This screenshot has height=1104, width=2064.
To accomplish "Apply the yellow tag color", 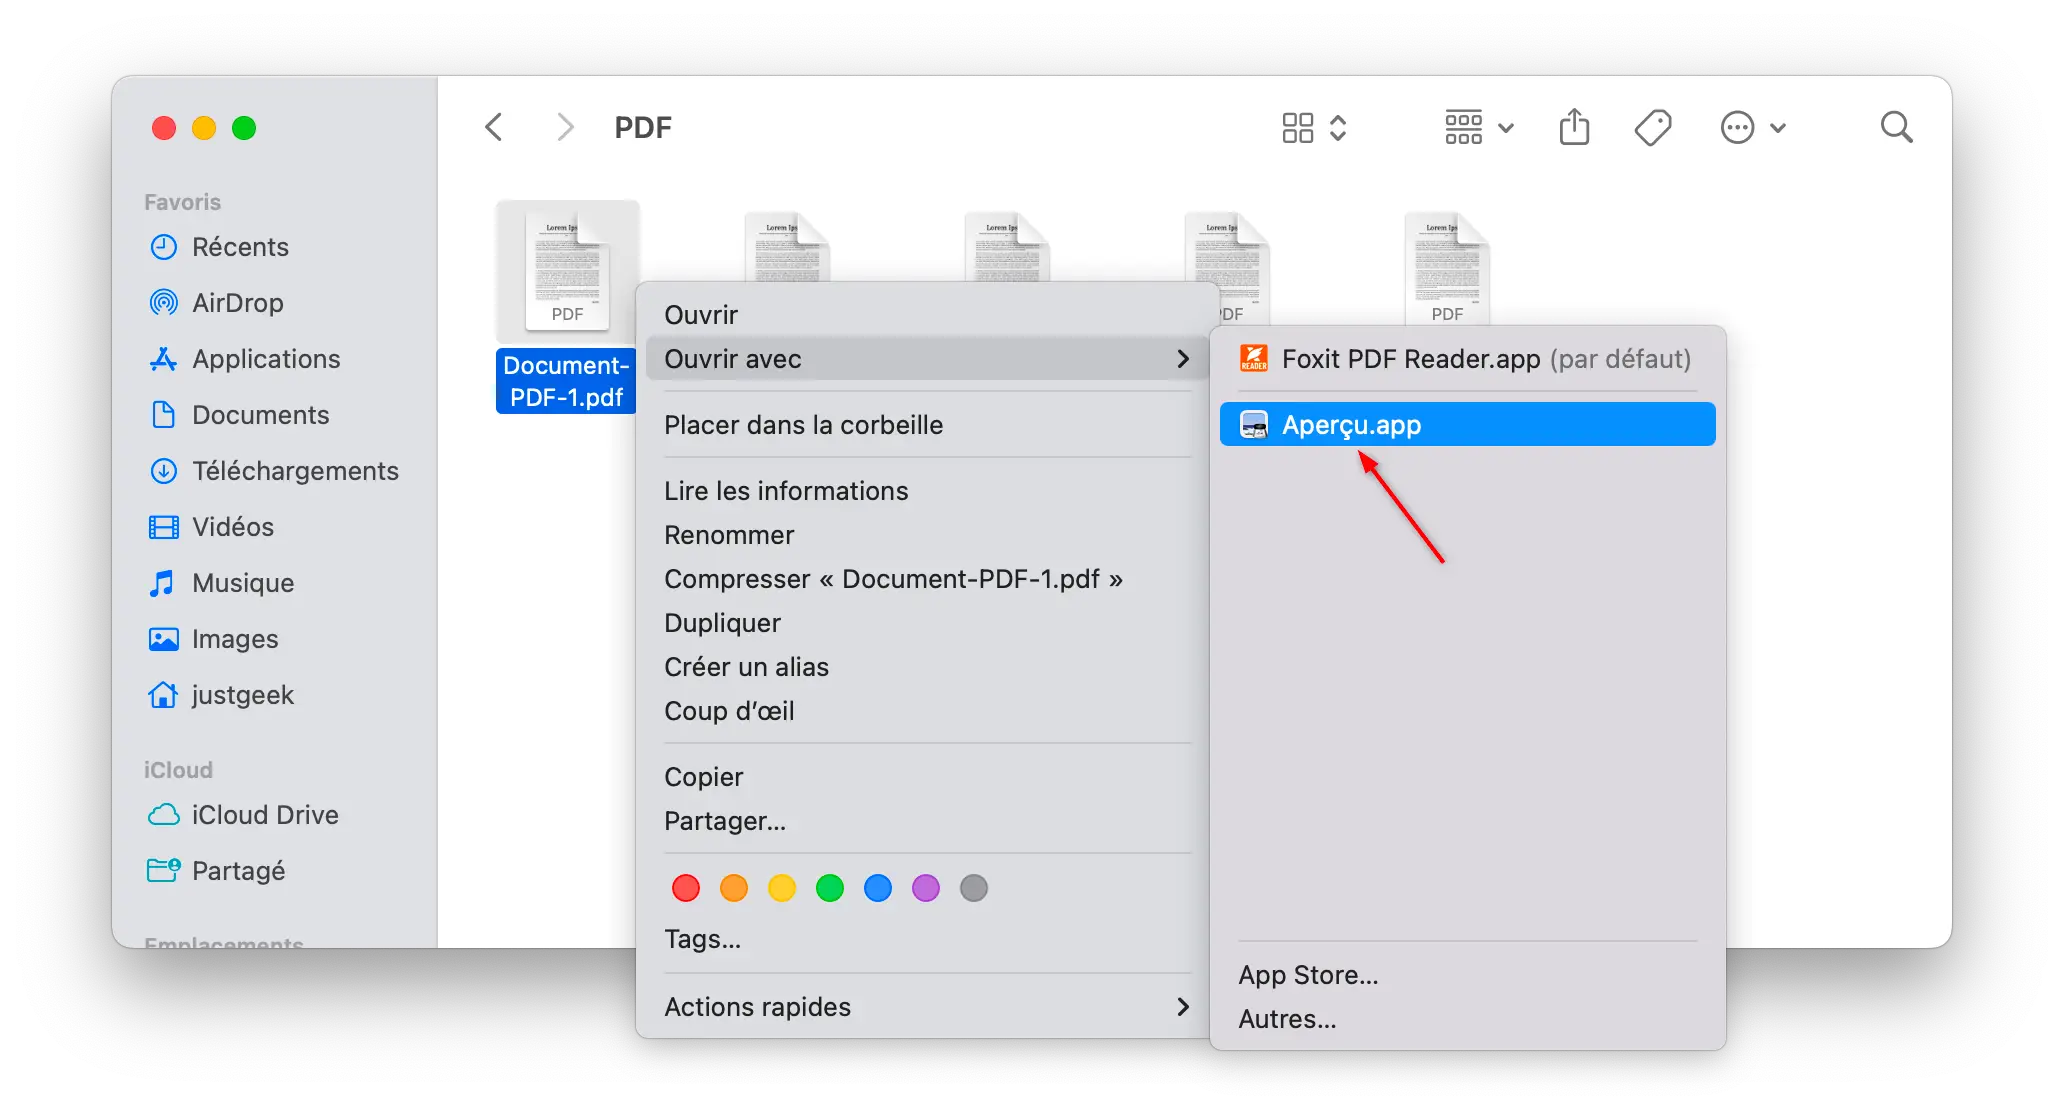I will coord(782,888).
